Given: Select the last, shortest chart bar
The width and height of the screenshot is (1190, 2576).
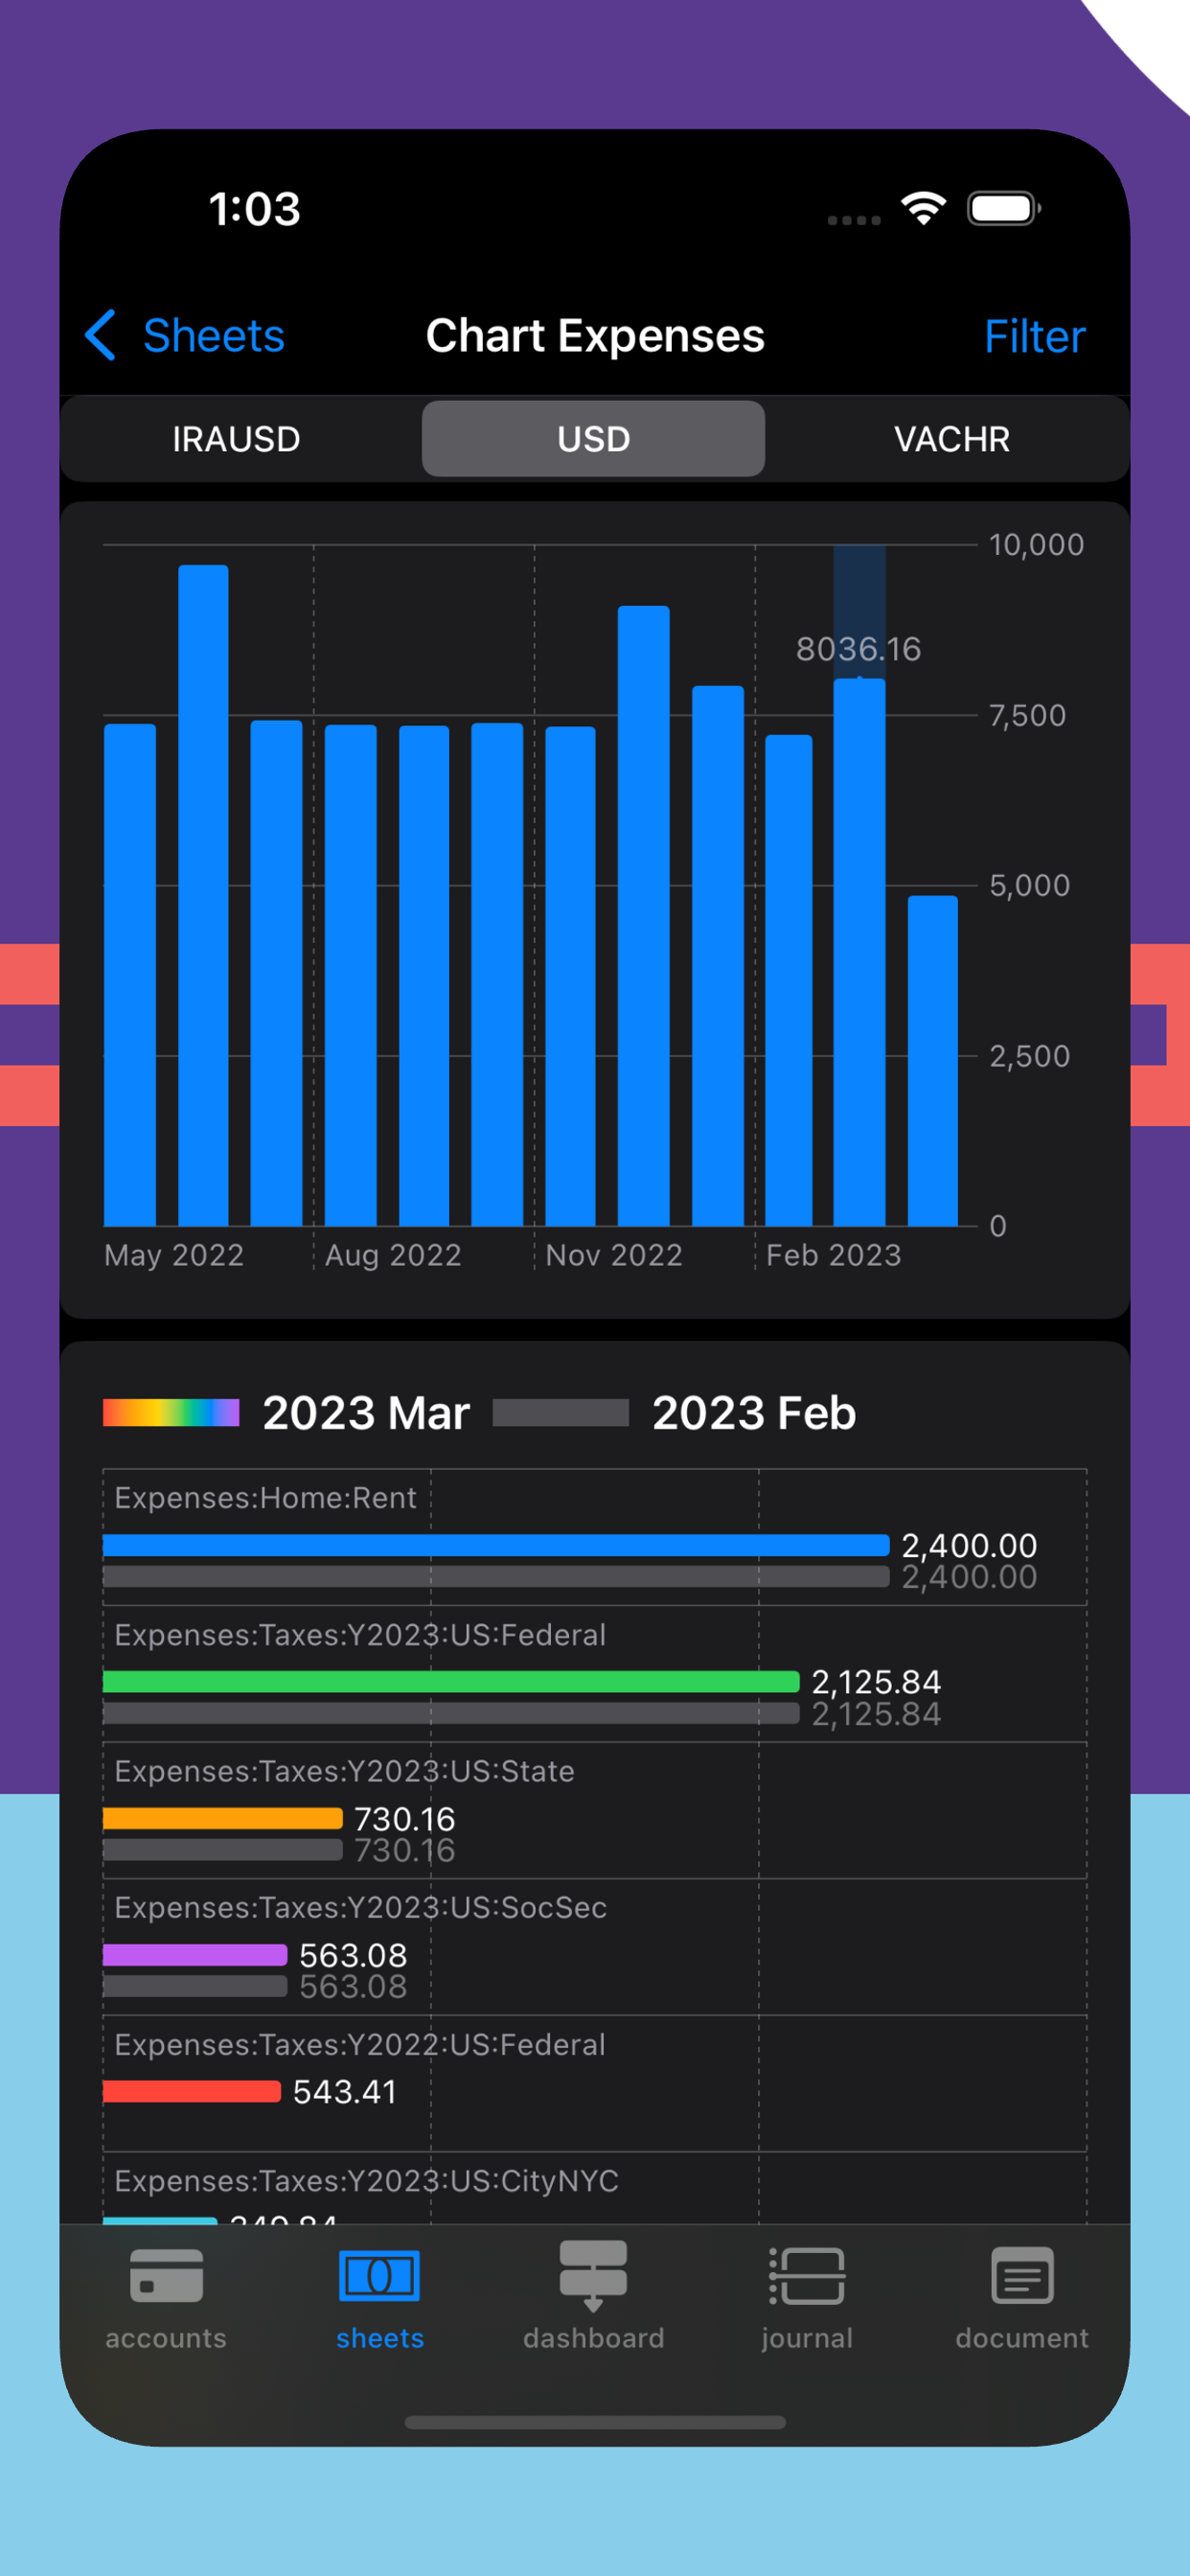Looking at the screenshot, I should tap(932, 1061).
